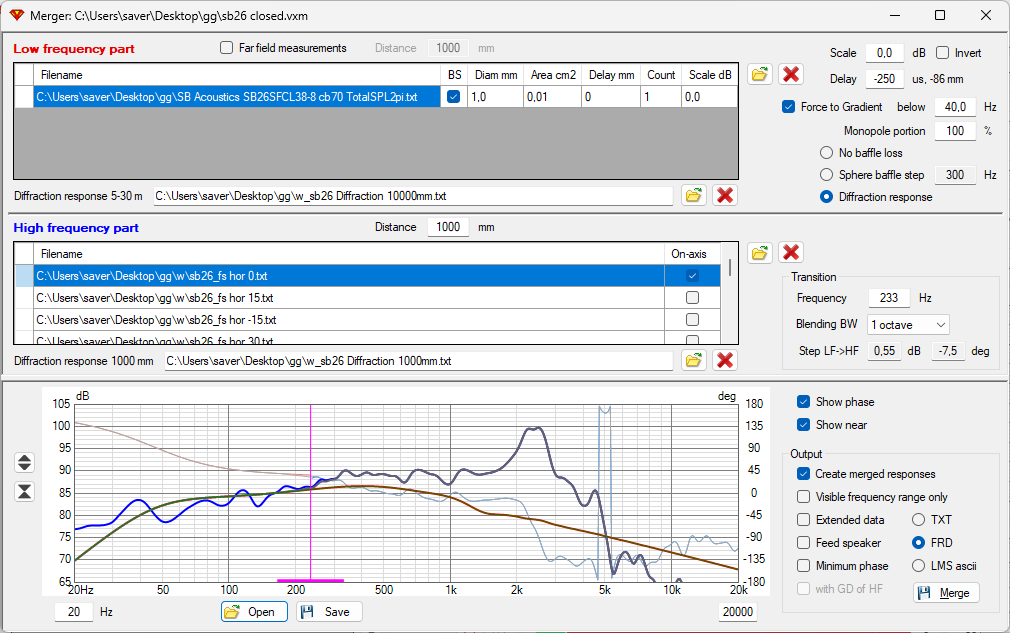This screenshot has width=1010, height=633.
Task: Edit the Transition Frequency field
Action: tap(889, 298)
